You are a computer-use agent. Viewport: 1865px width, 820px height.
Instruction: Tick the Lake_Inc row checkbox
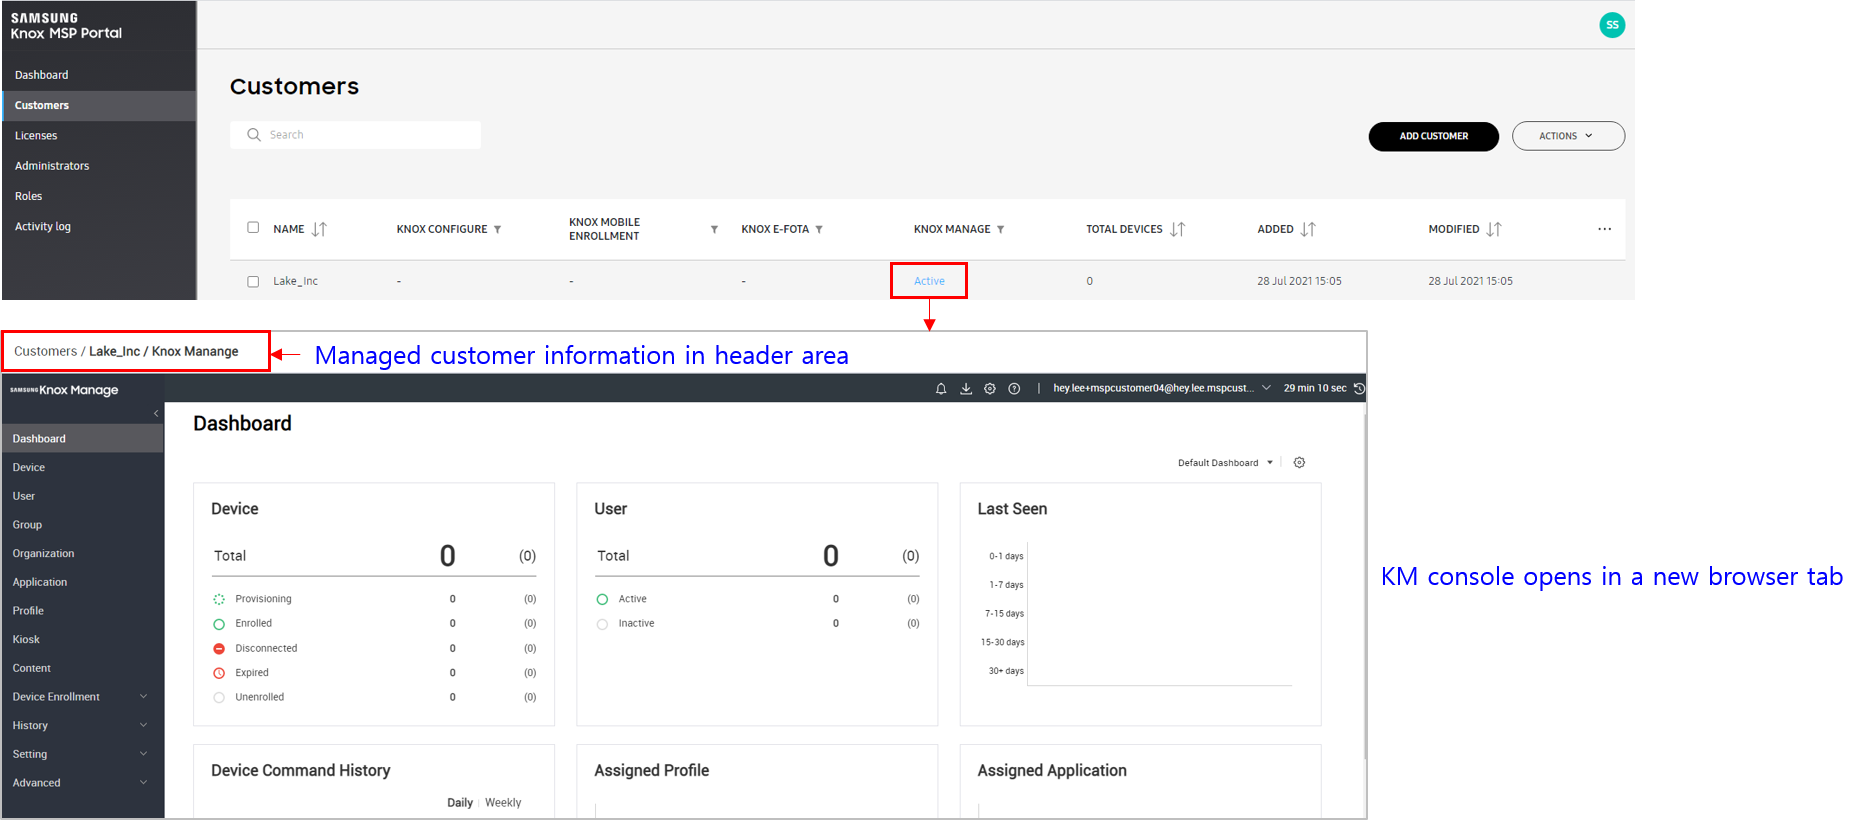(x=253, y=282)
